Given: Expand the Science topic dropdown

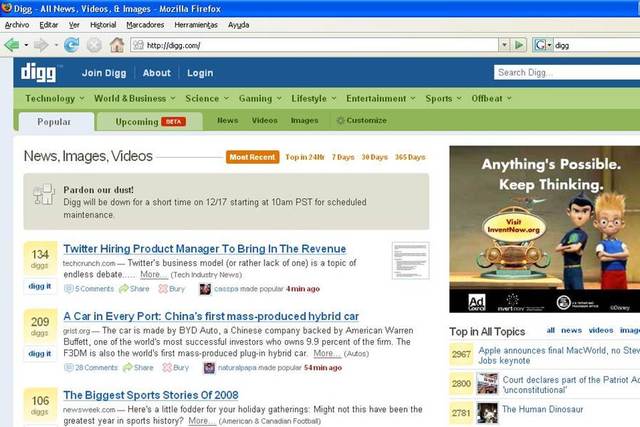Looking at the screenshot, I should coord(226,98).
